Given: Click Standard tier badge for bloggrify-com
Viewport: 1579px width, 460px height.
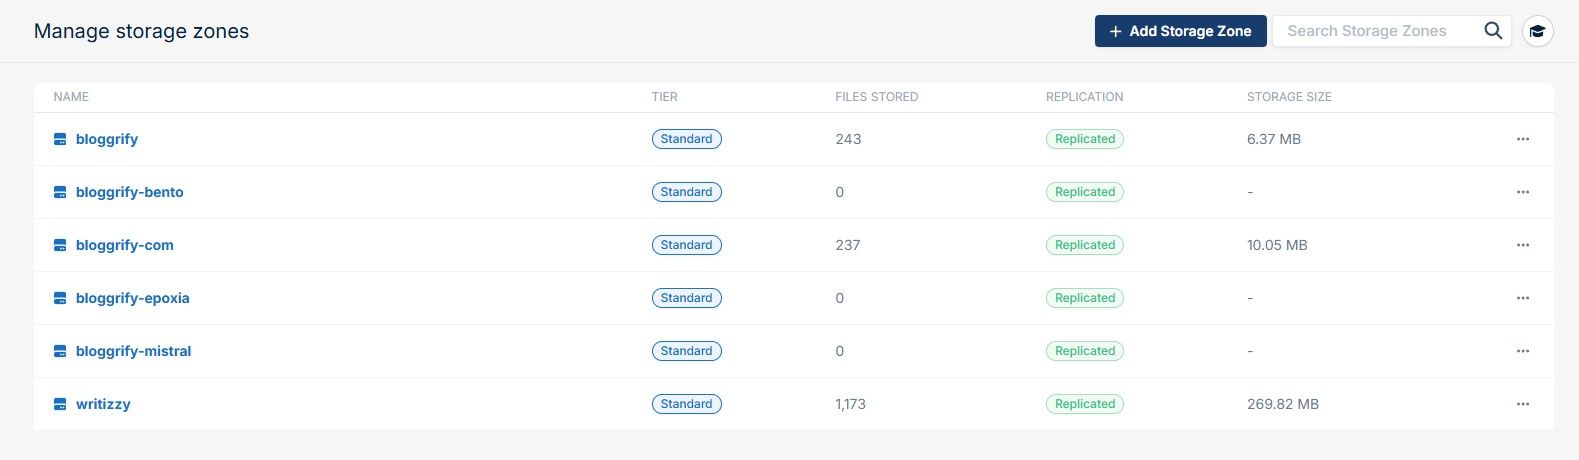Looking at the screenshot, I should 686,245.
